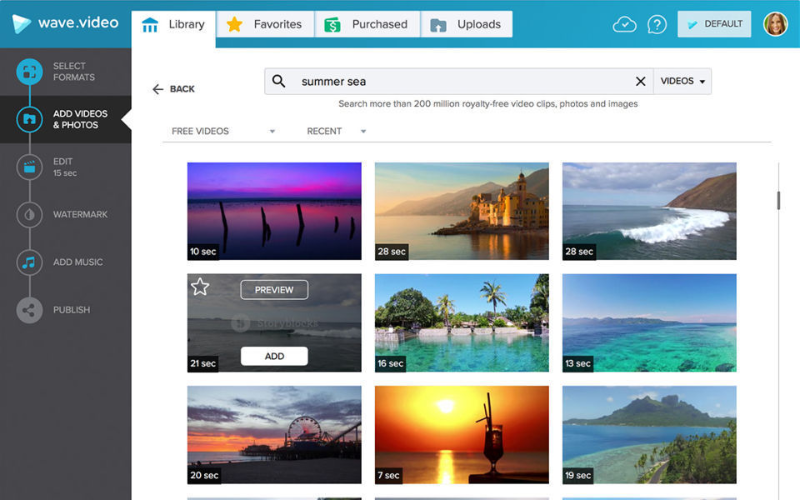Select the purple sunset 10 sec video
The height and width of the screenshot is (500, 800).
tap(274, 211)
